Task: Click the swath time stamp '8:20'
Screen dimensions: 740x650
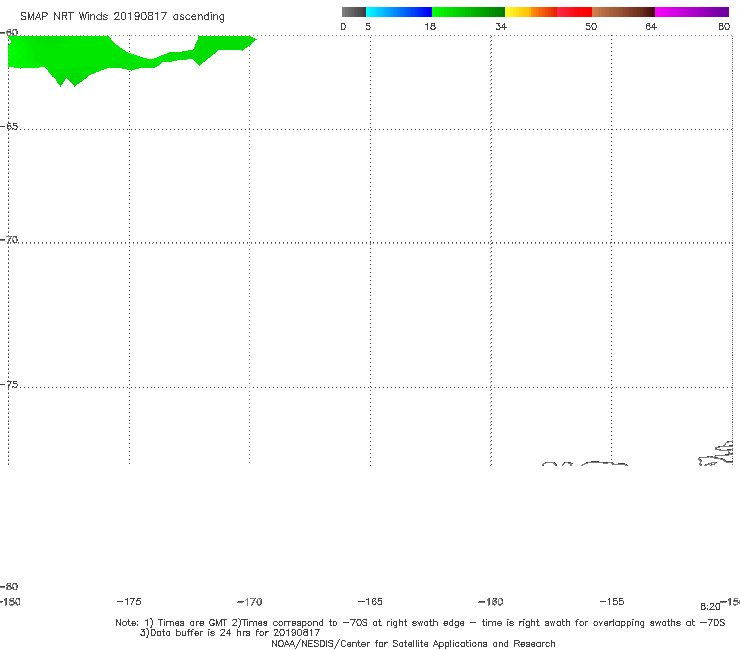Action: 710,607
